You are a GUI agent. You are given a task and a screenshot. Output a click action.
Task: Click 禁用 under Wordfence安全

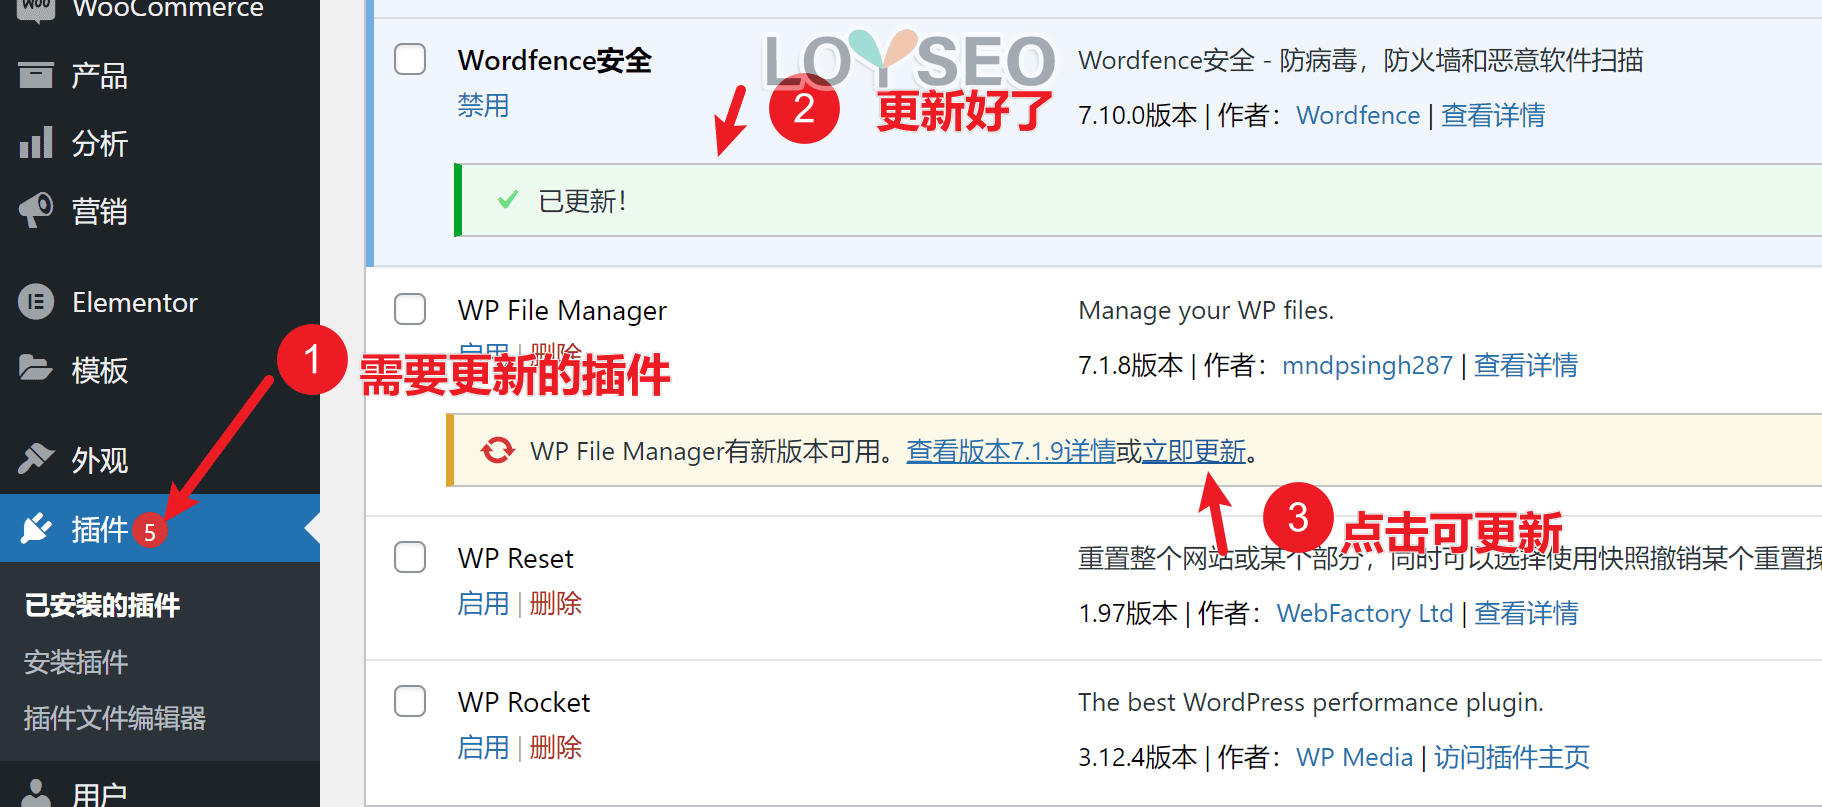[483, 105]
